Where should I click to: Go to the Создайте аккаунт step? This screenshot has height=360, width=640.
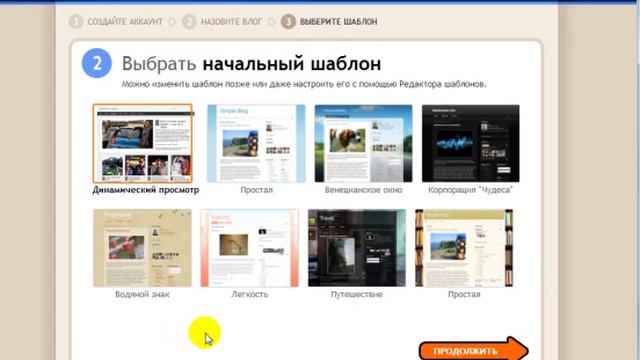click(116, 22)
